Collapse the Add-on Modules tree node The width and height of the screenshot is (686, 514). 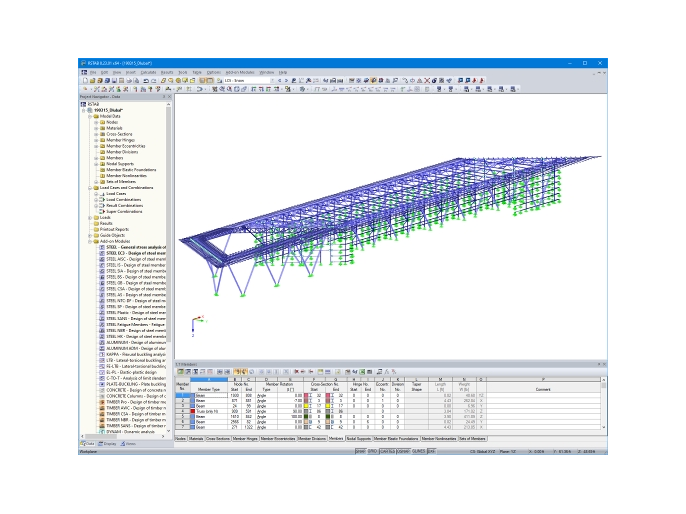[x=90, y=241]
